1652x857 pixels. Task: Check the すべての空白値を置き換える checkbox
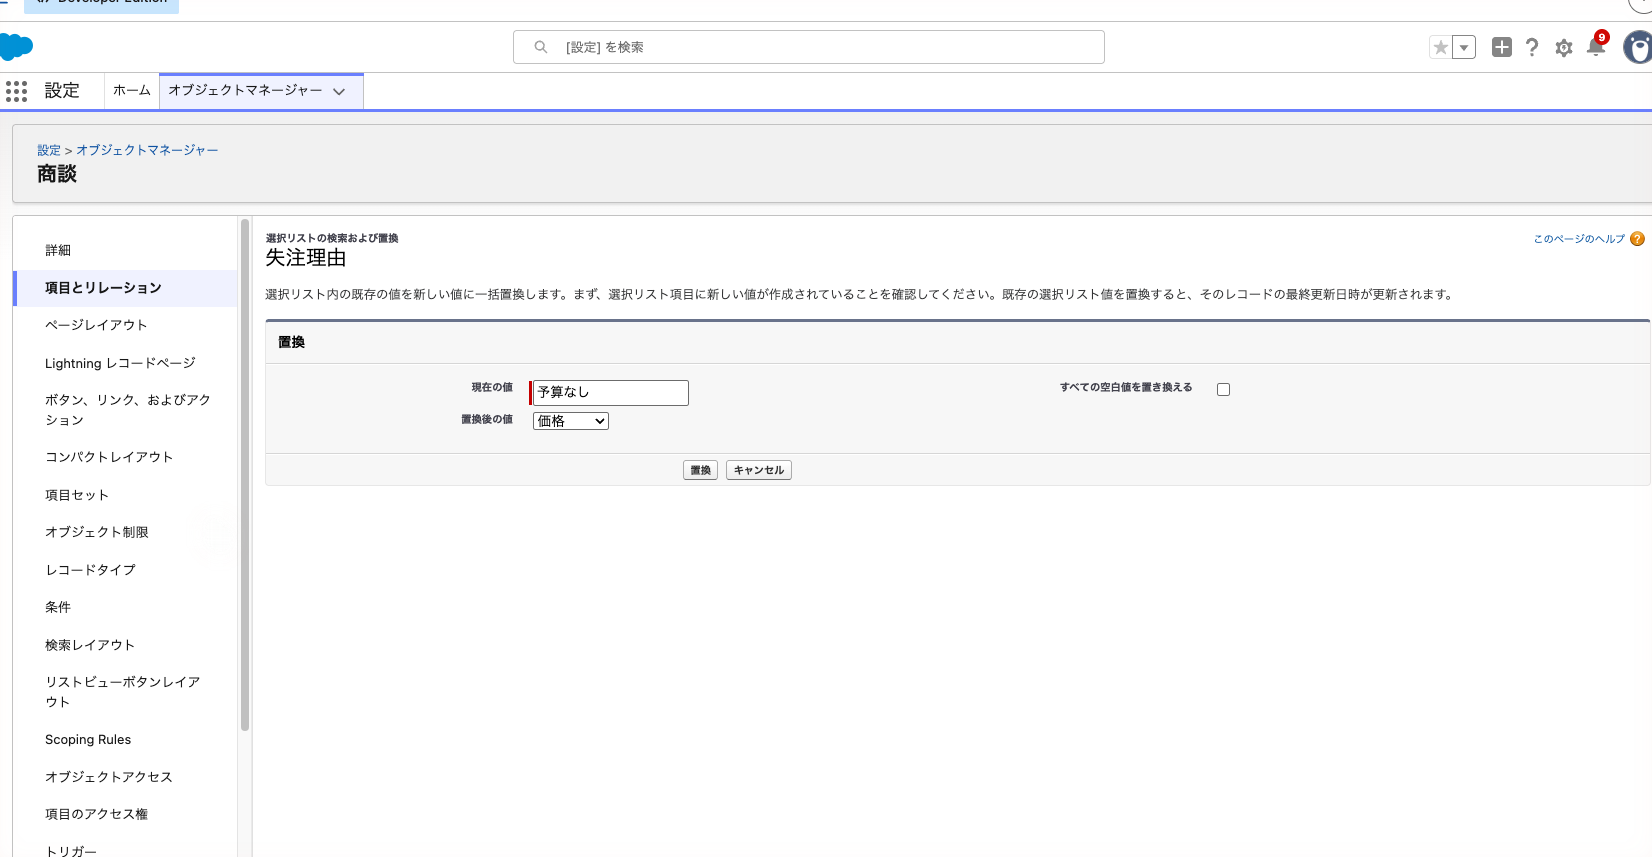1223,390
